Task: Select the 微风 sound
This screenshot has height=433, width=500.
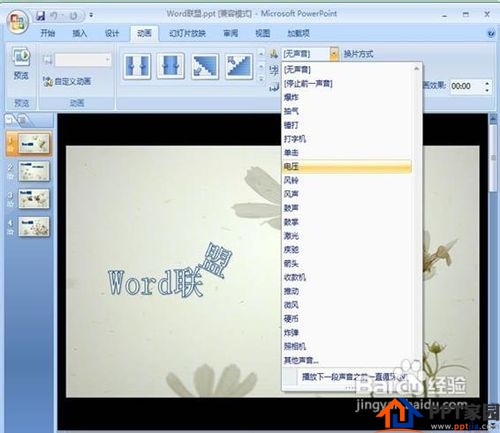Action: pyautogui.click(x=347, y=305)
